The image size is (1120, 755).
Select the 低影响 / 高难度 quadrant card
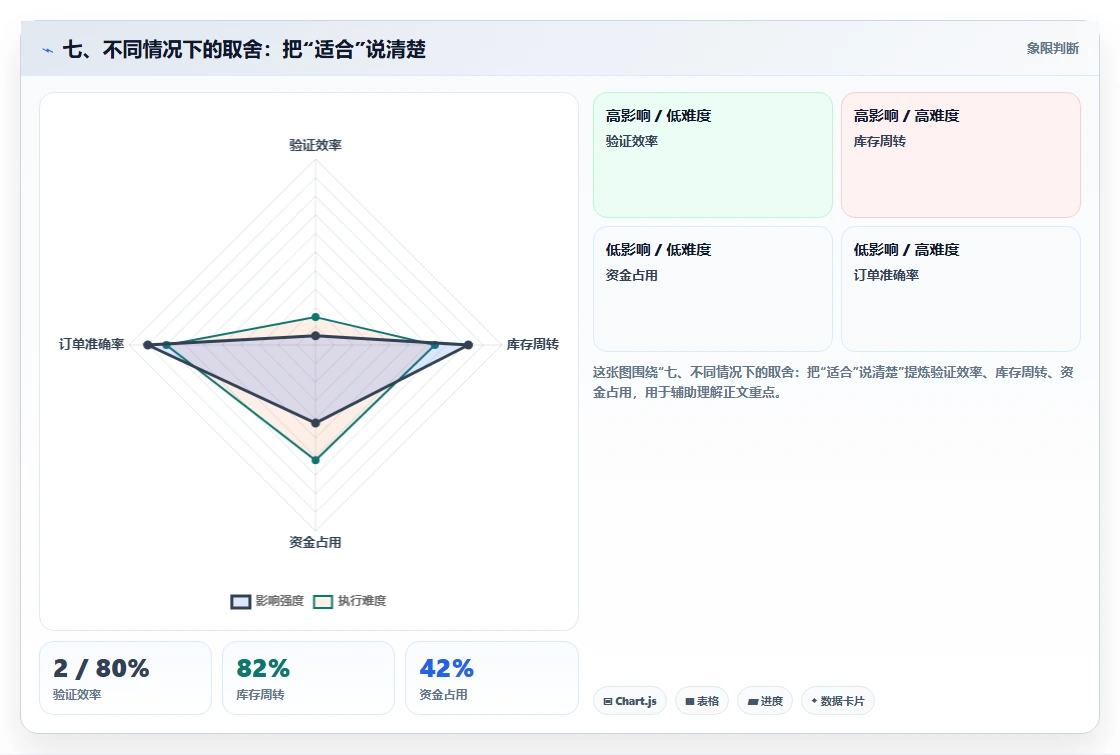pos(961,289)
